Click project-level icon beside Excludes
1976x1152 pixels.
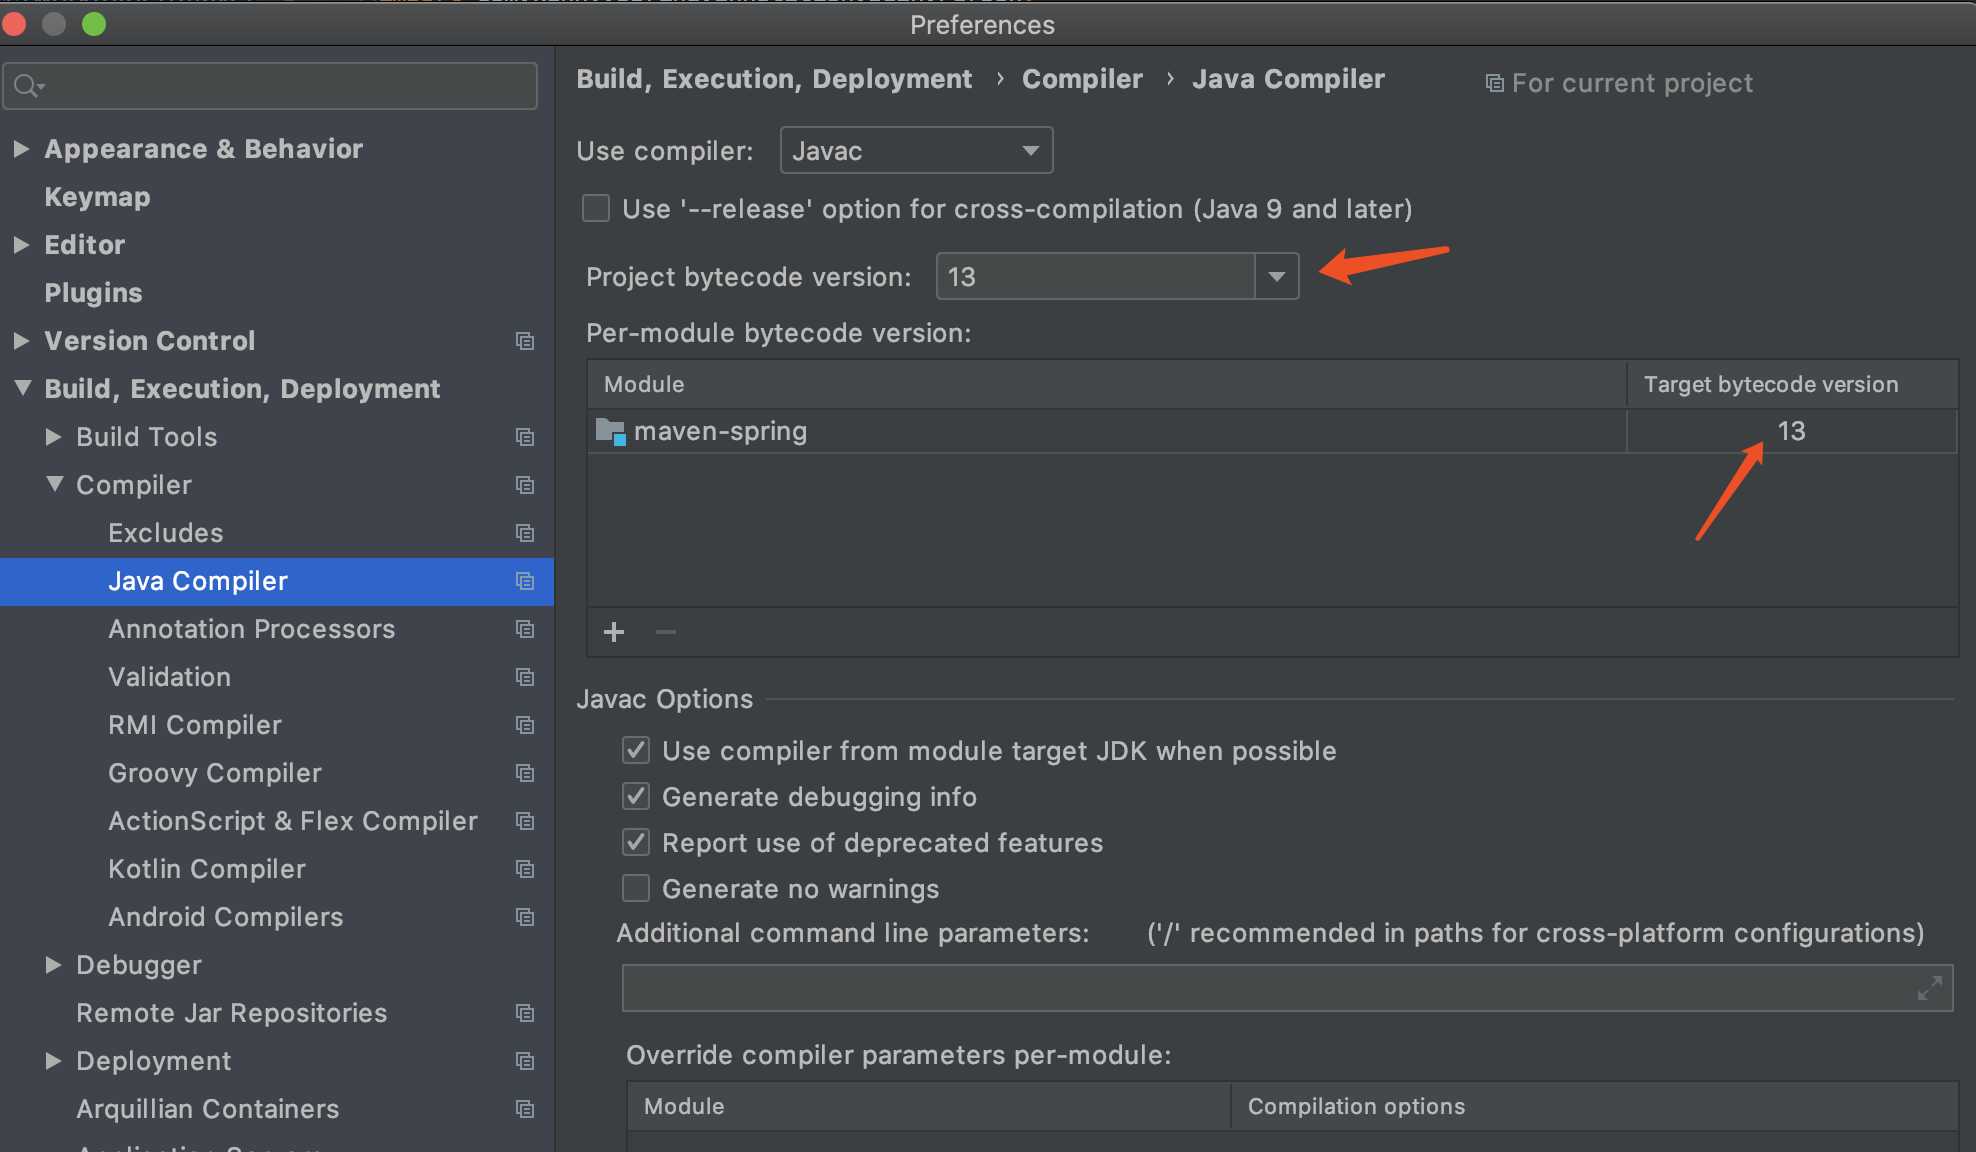(525, 533)
